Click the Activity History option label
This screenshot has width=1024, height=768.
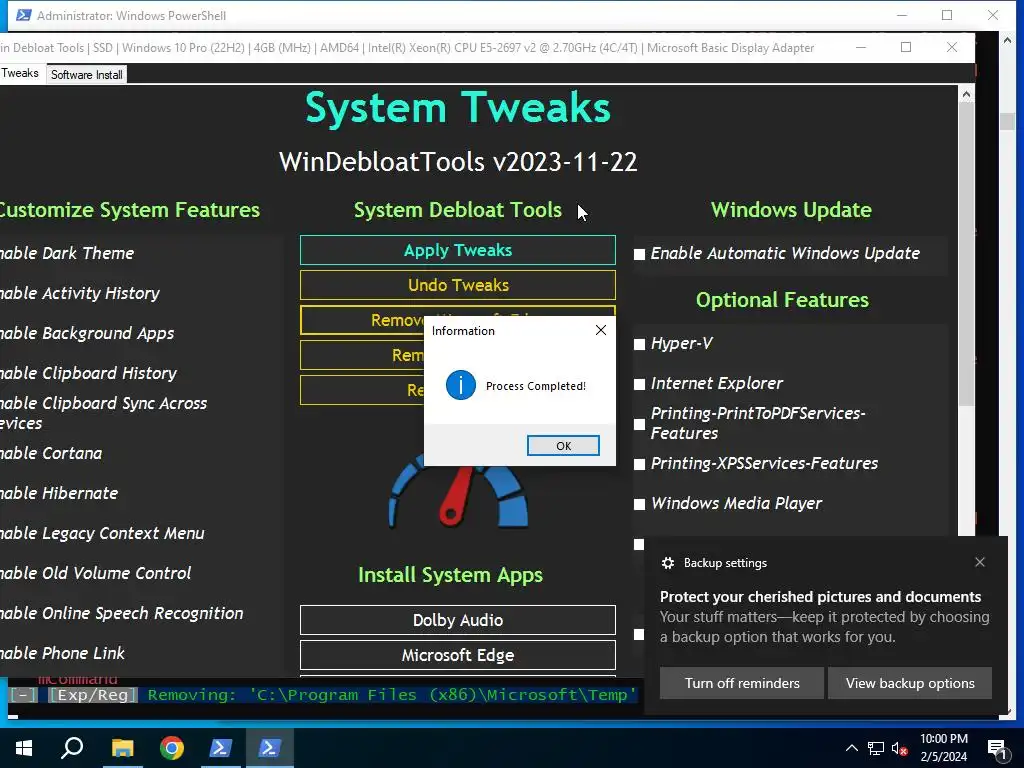80,293
